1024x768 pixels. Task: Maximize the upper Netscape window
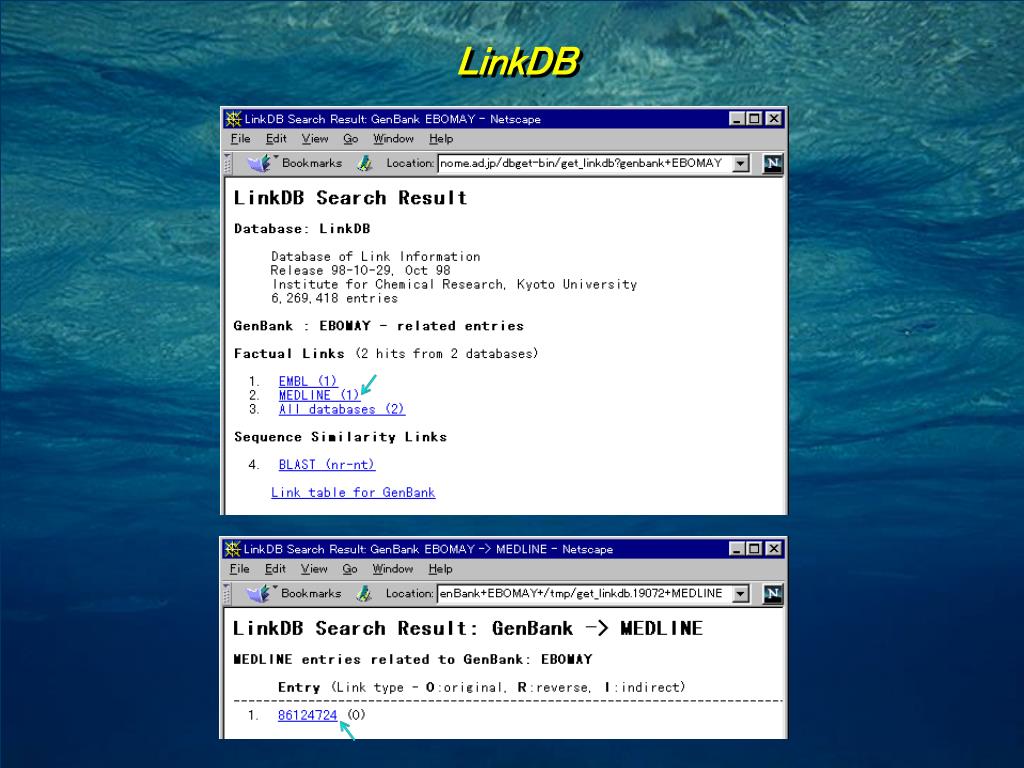point(754,119)
